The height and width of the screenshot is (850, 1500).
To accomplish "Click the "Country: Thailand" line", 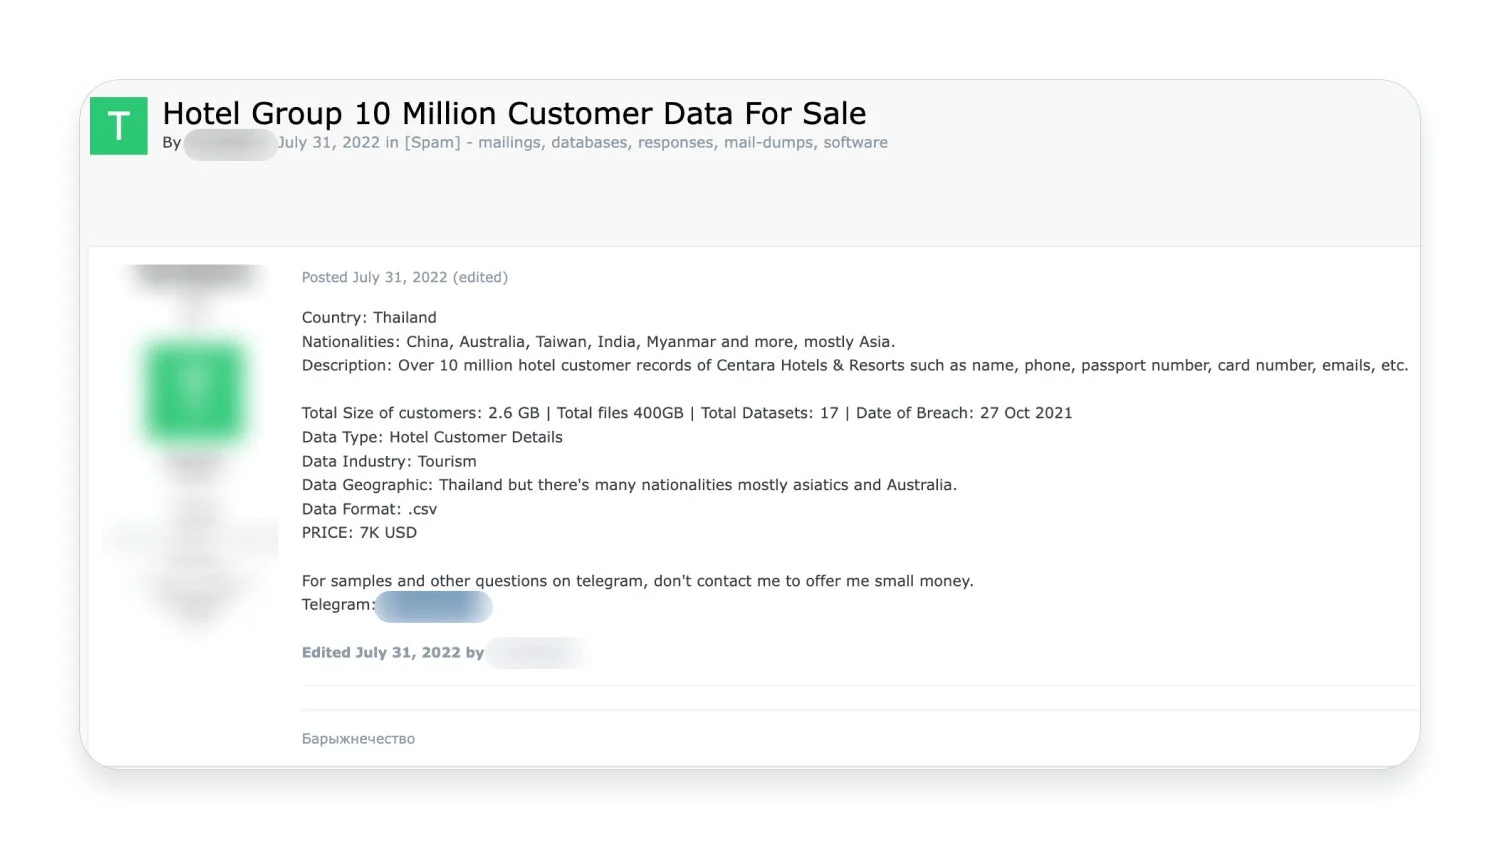I will click(x=369, y=318).
